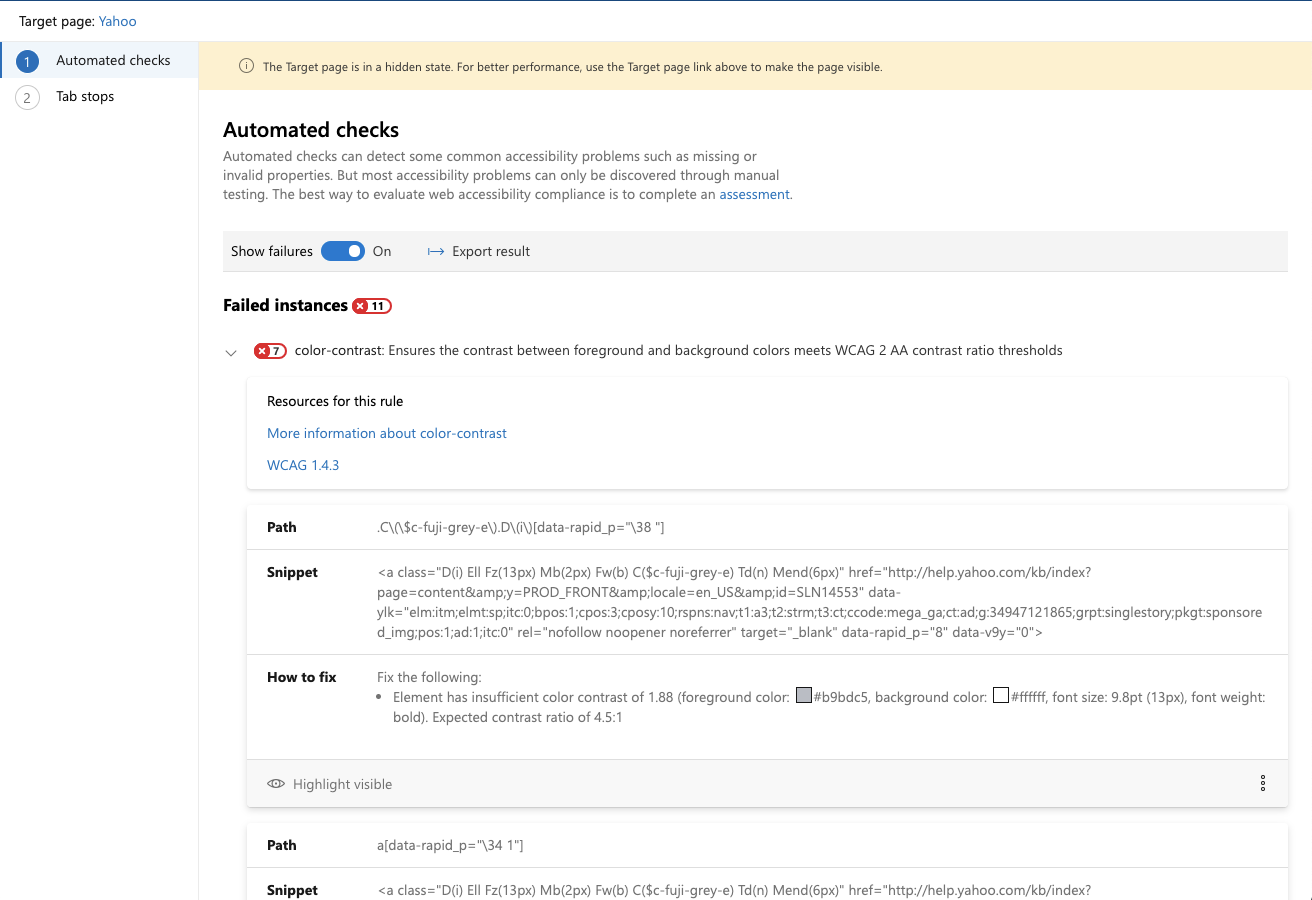Open the kebab menu on the first failed instance
The height and width of the screenshot is (900, 1312).
tap(1262, 783)
